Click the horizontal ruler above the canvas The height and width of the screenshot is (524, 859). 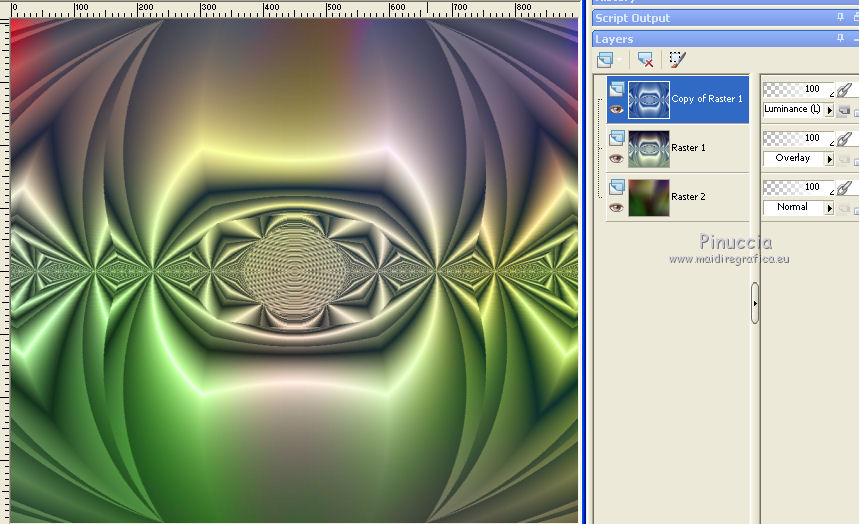(295, 10)
